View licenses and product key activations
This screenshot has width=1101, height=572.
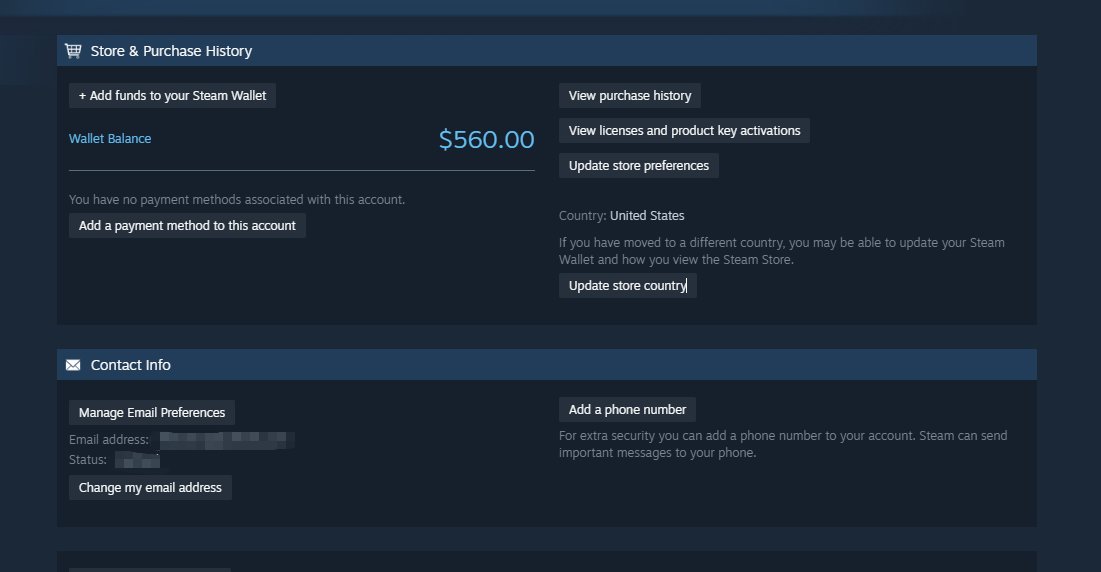(684, 131)
